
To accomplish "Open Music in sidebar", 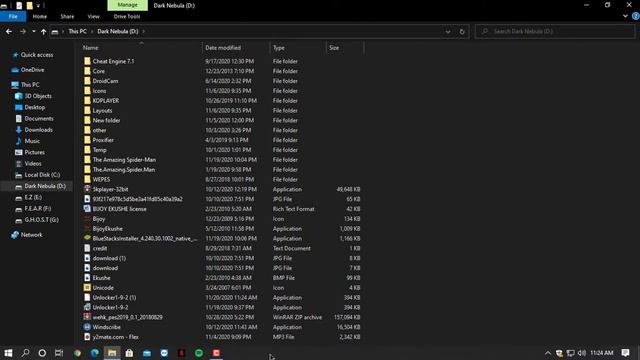I will 32,141.
